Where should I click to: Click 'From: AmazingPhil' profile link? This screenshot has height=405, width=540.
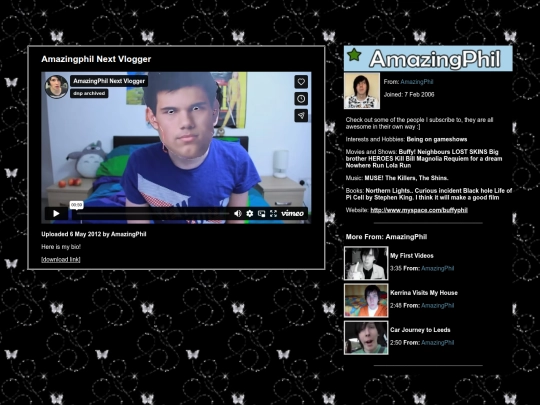[x=417, y=82]
